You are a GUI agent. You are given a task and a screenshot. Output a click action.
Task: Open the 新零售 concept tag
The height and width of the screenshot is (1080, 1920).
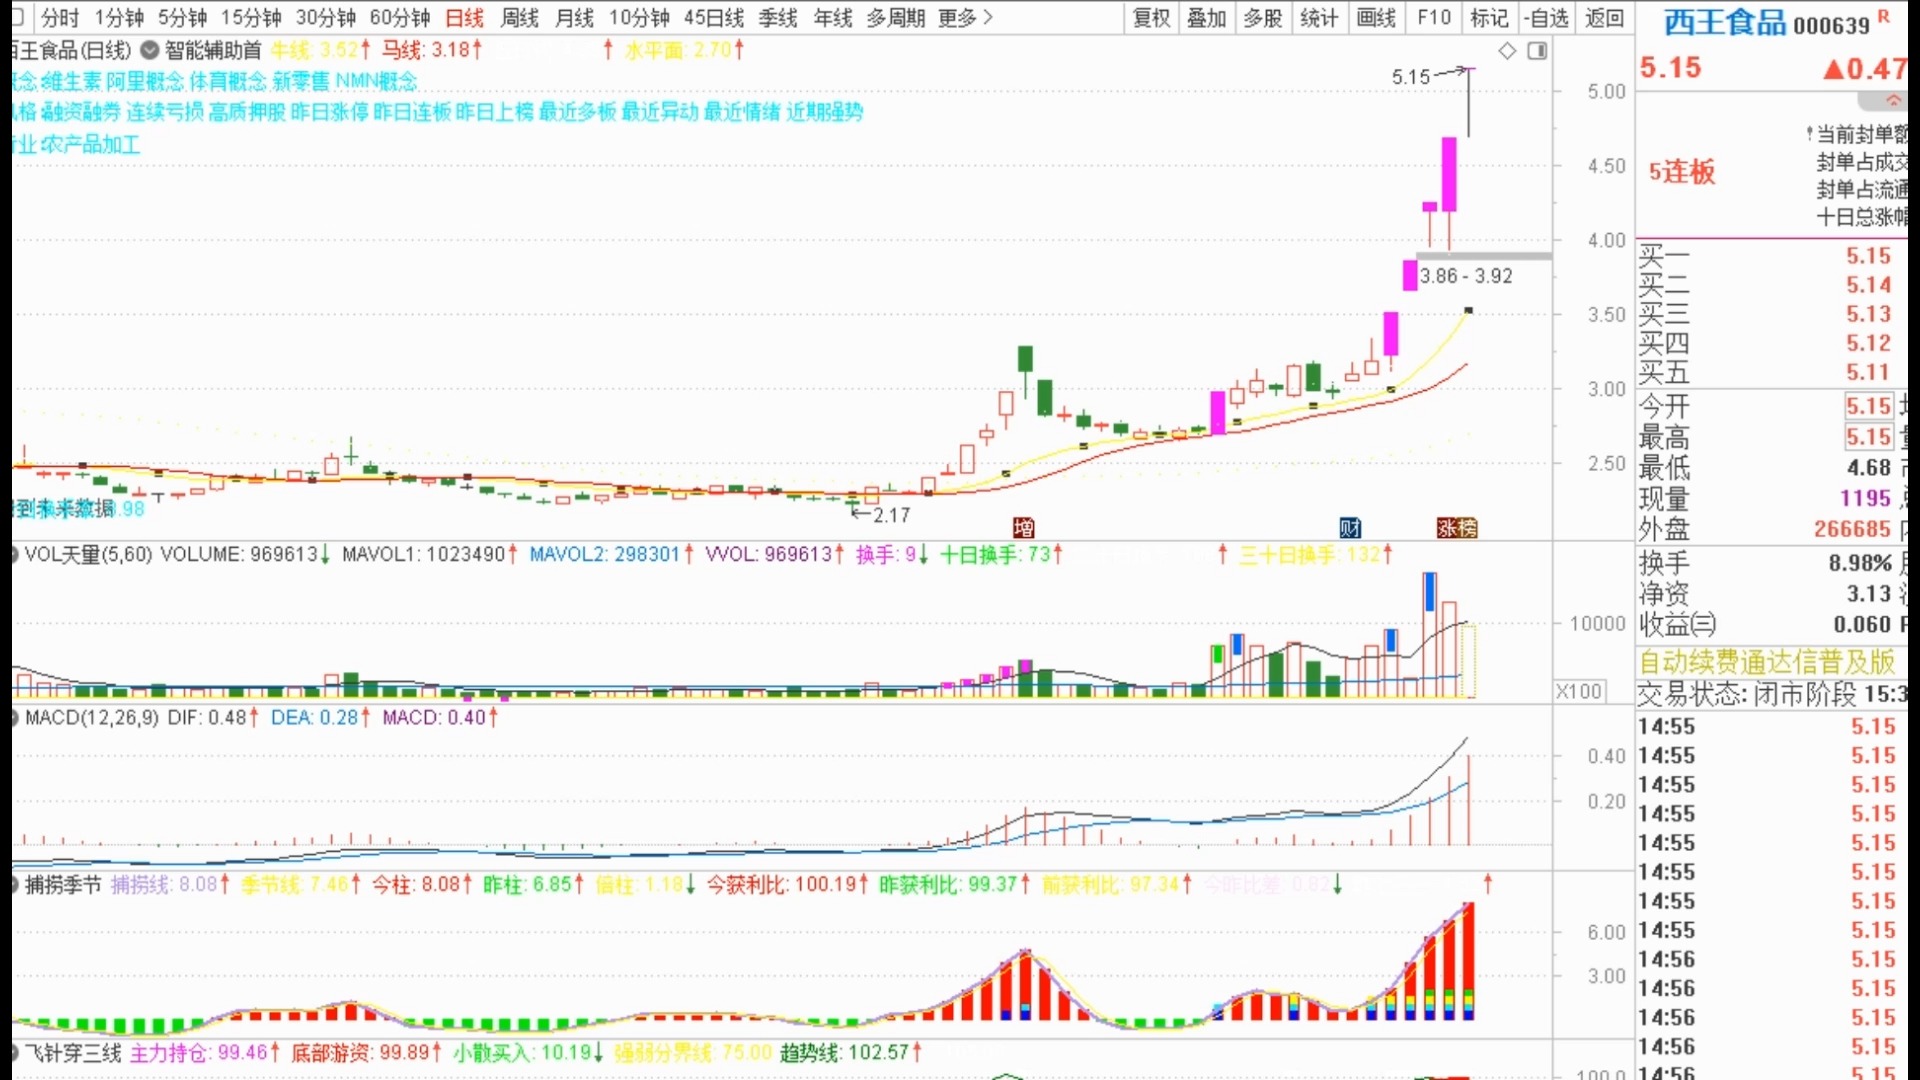tap(302, 81)
